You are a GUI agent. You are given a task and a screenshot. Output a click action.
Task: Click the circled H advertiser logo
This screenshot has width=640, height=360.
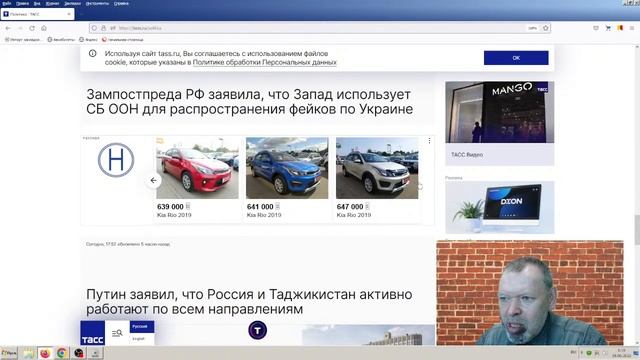click(116, 160)
